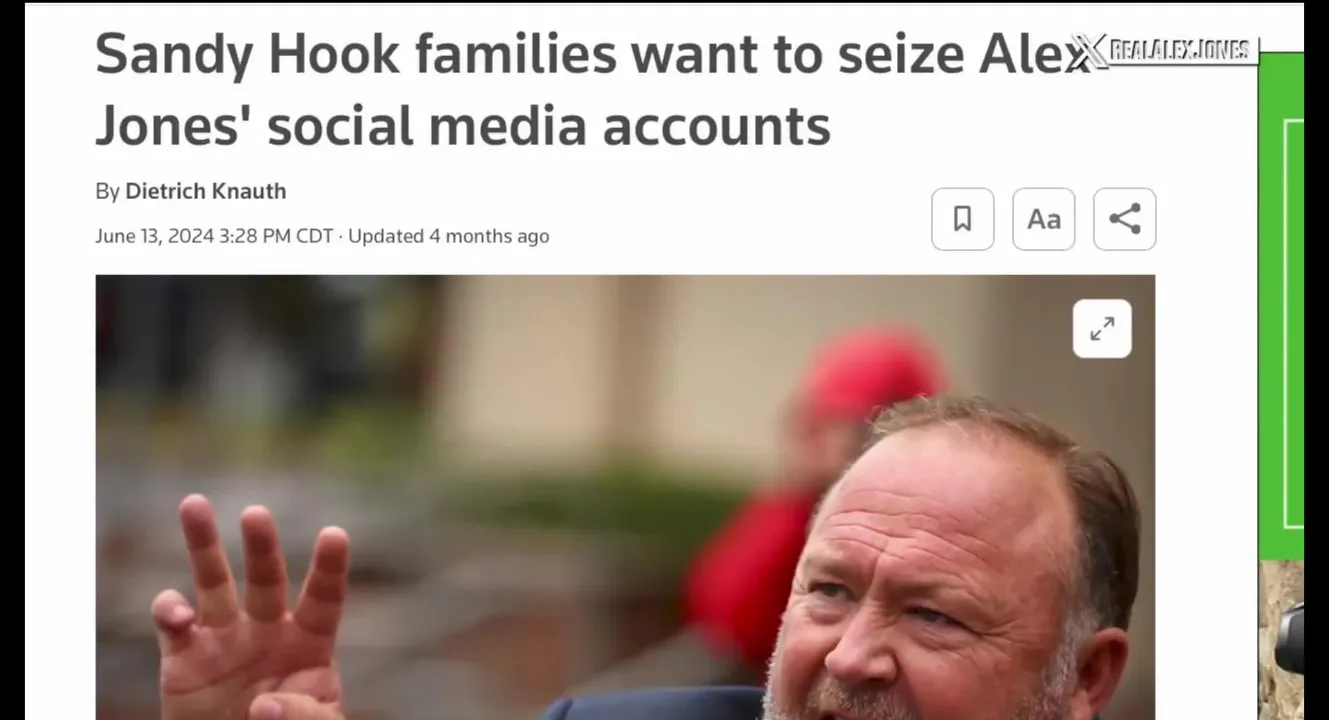Expand the article photo to fullscreen
Screen dimensions: 1329x720
pos(1102,328)
